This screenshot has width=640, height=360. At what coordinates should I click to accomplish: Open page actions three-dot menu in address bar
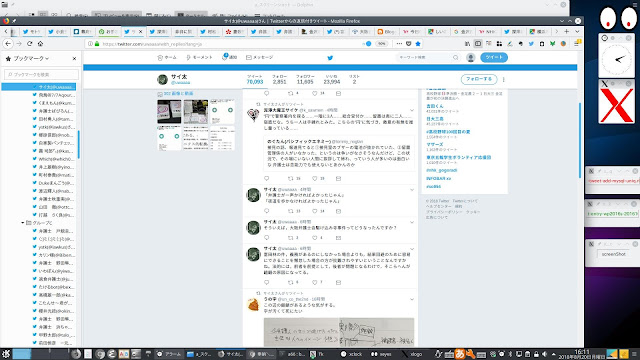[399, 44]
